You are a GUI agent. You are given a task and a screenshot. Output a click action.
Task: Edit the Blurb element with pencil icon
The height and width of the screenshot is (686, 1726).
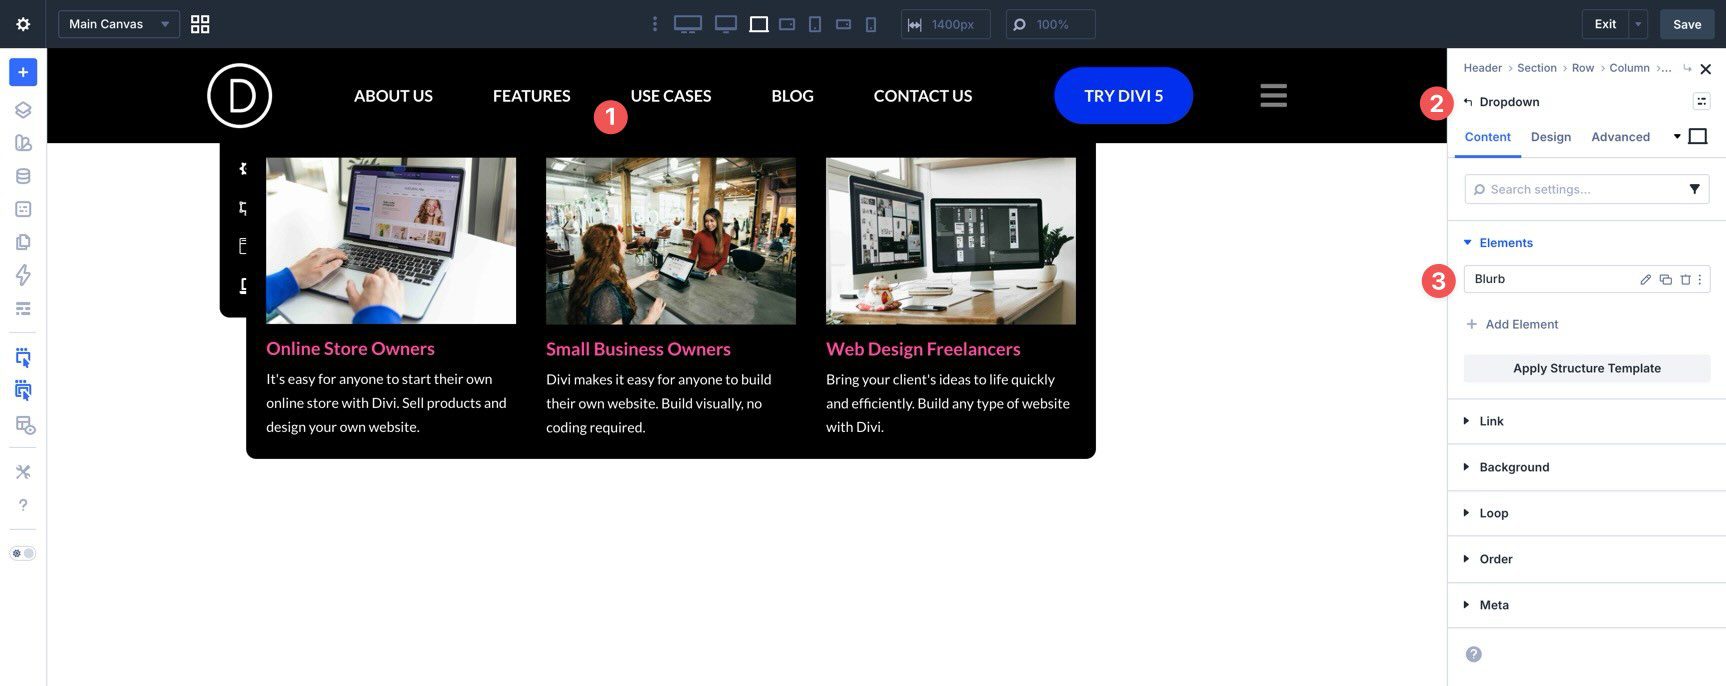click(1645, 280)
